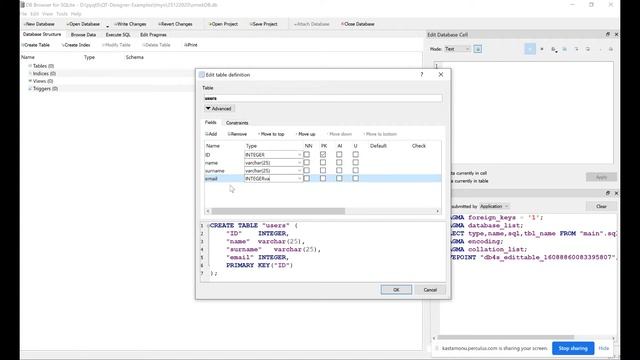Viewport: 640px width, 360px height.
Task: Toggle Not Null for the email field
Action: point(307,178)
